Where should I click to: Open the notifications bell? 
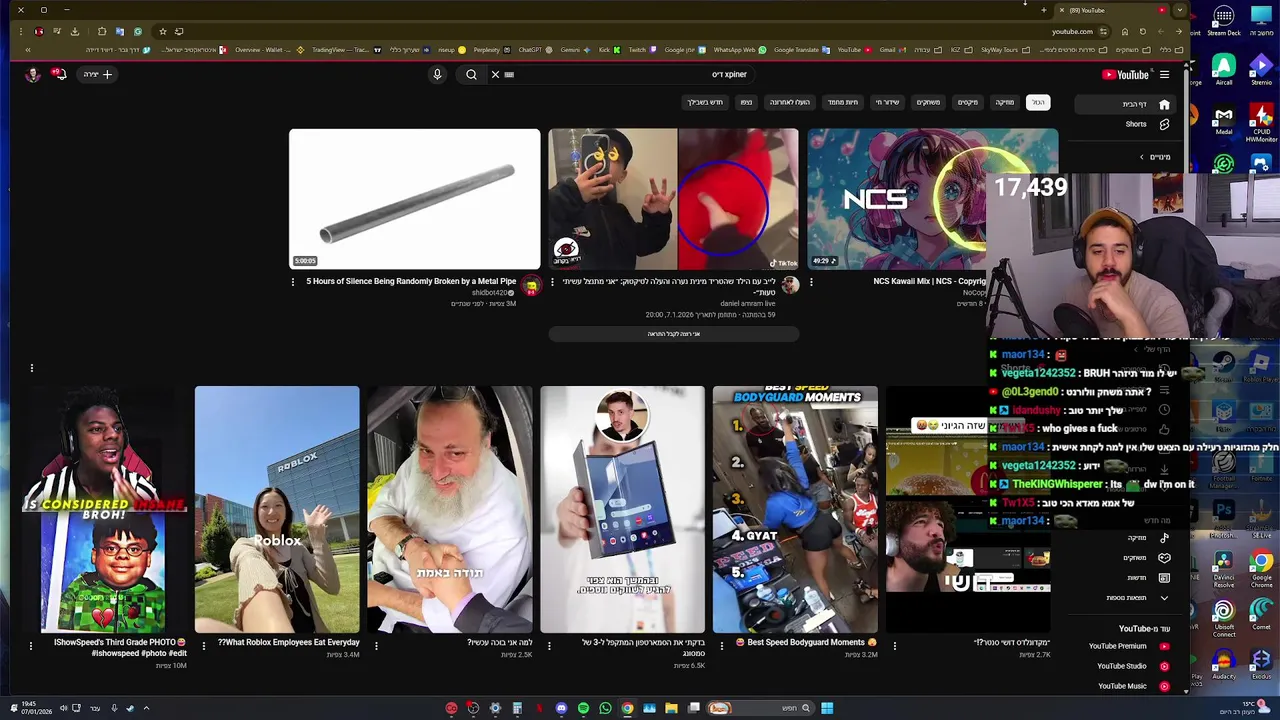[x=60, y=74]
